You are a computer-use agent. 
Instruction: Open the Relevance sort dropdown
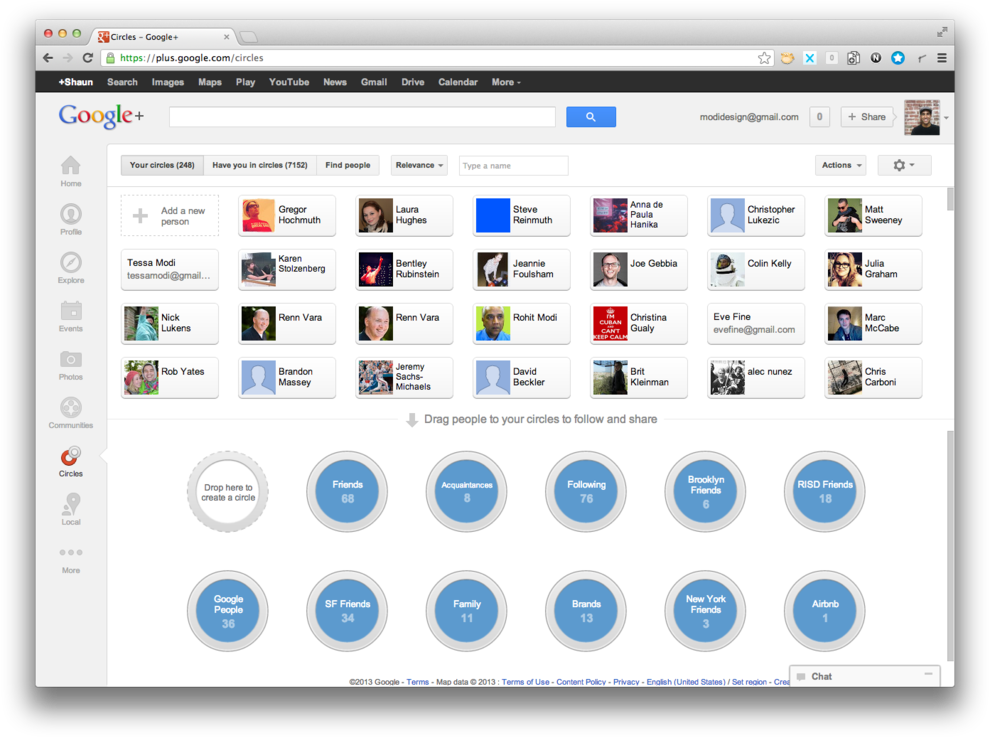[x=419, y=165]
